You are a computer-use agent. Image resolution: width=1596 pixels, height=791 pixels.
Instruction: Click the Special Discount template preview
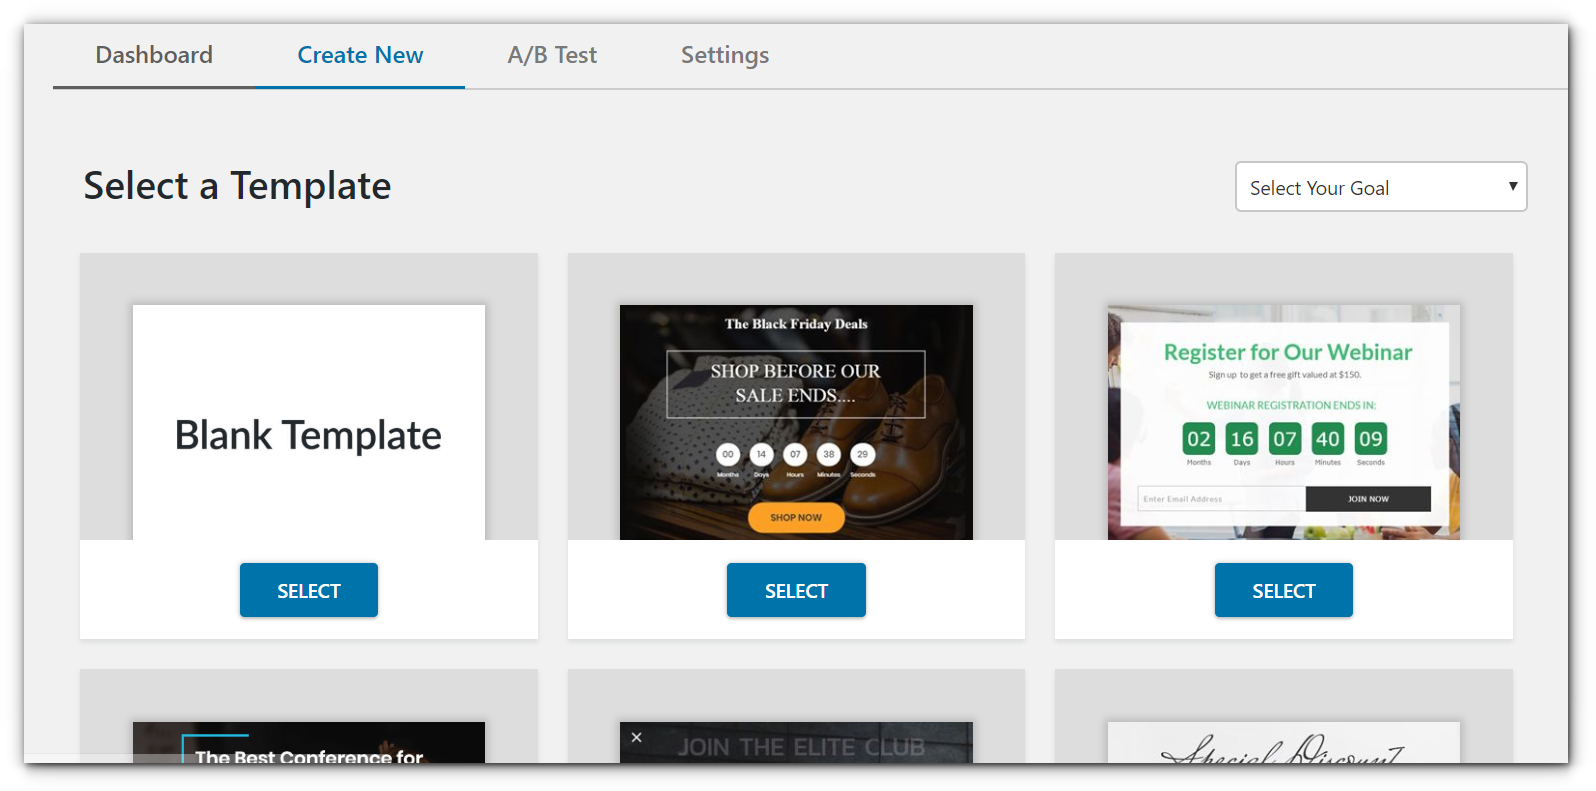[1284, 743]
